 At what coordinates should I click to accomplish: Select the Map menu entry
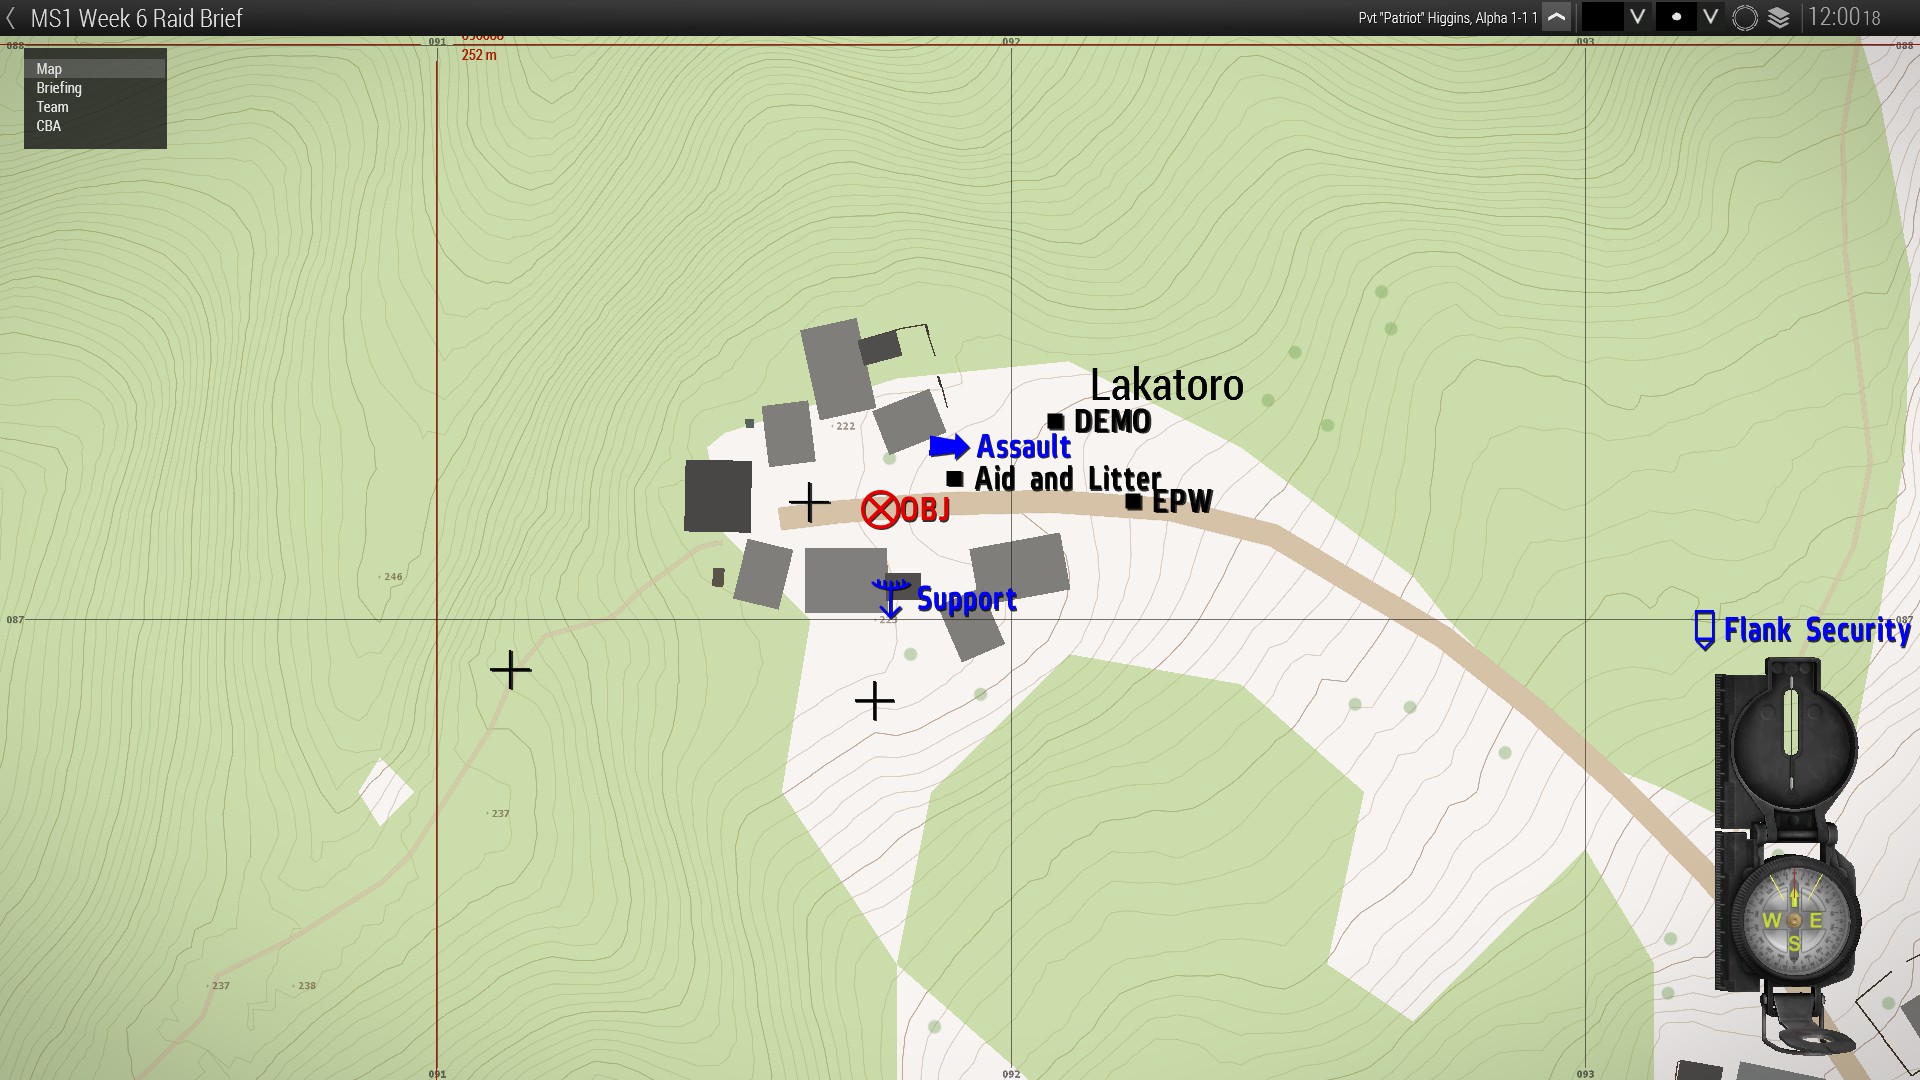coord(49,69)
